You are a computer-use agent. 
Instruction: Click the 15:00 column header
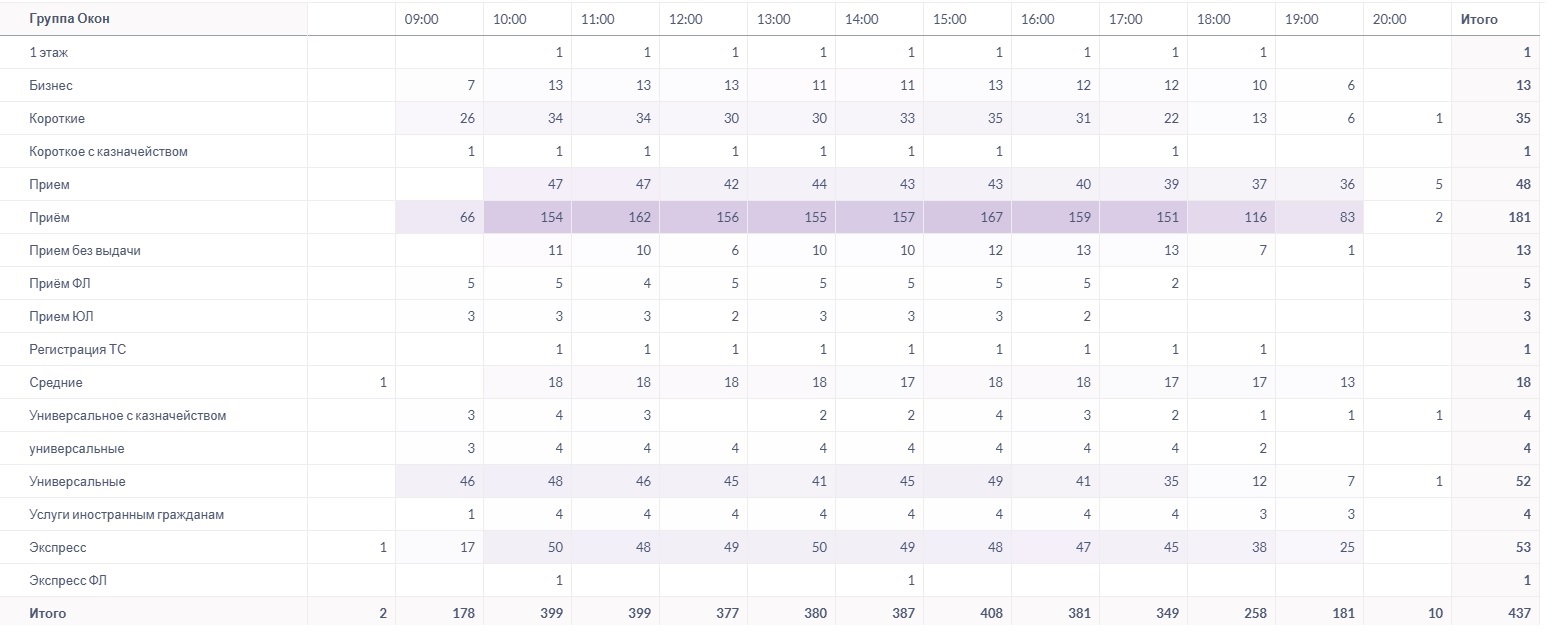click(x=949, y=19)
